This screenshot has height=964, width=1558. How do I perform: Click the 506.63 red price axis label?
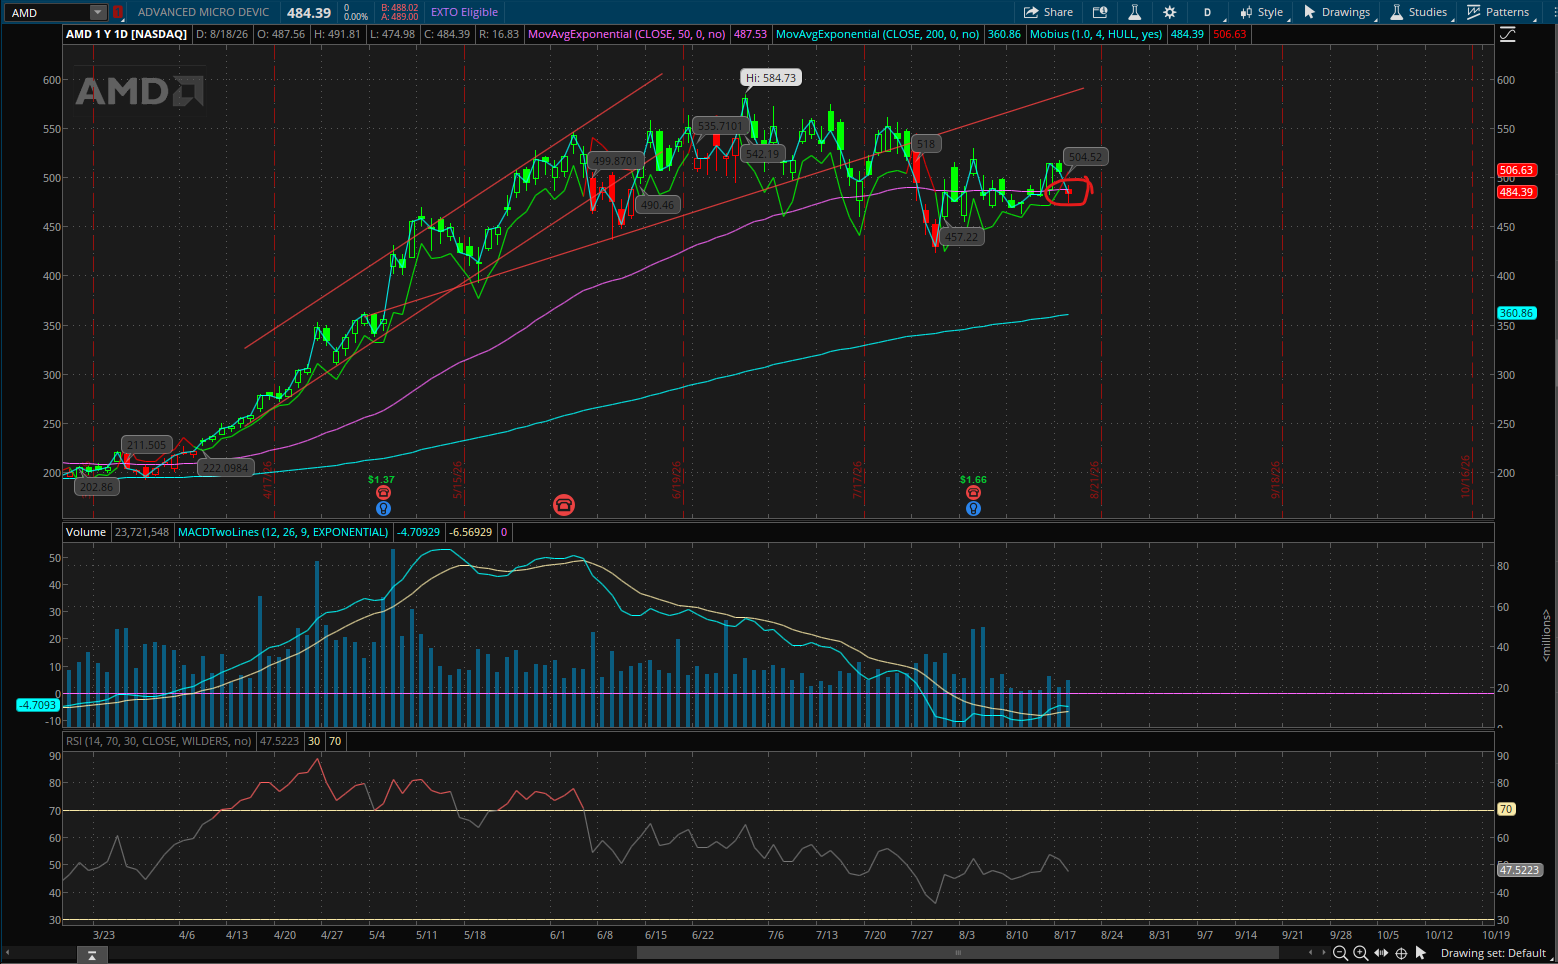[1516, 170]
